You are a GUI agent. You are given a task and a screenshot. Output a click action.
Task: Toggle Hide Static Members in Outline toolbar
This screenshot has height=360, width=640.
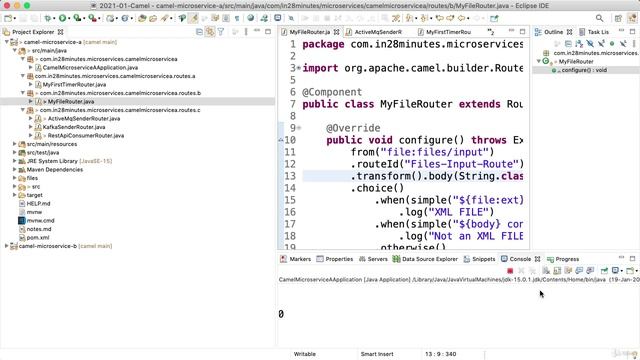pyautogui.click(x=601, y=43)
